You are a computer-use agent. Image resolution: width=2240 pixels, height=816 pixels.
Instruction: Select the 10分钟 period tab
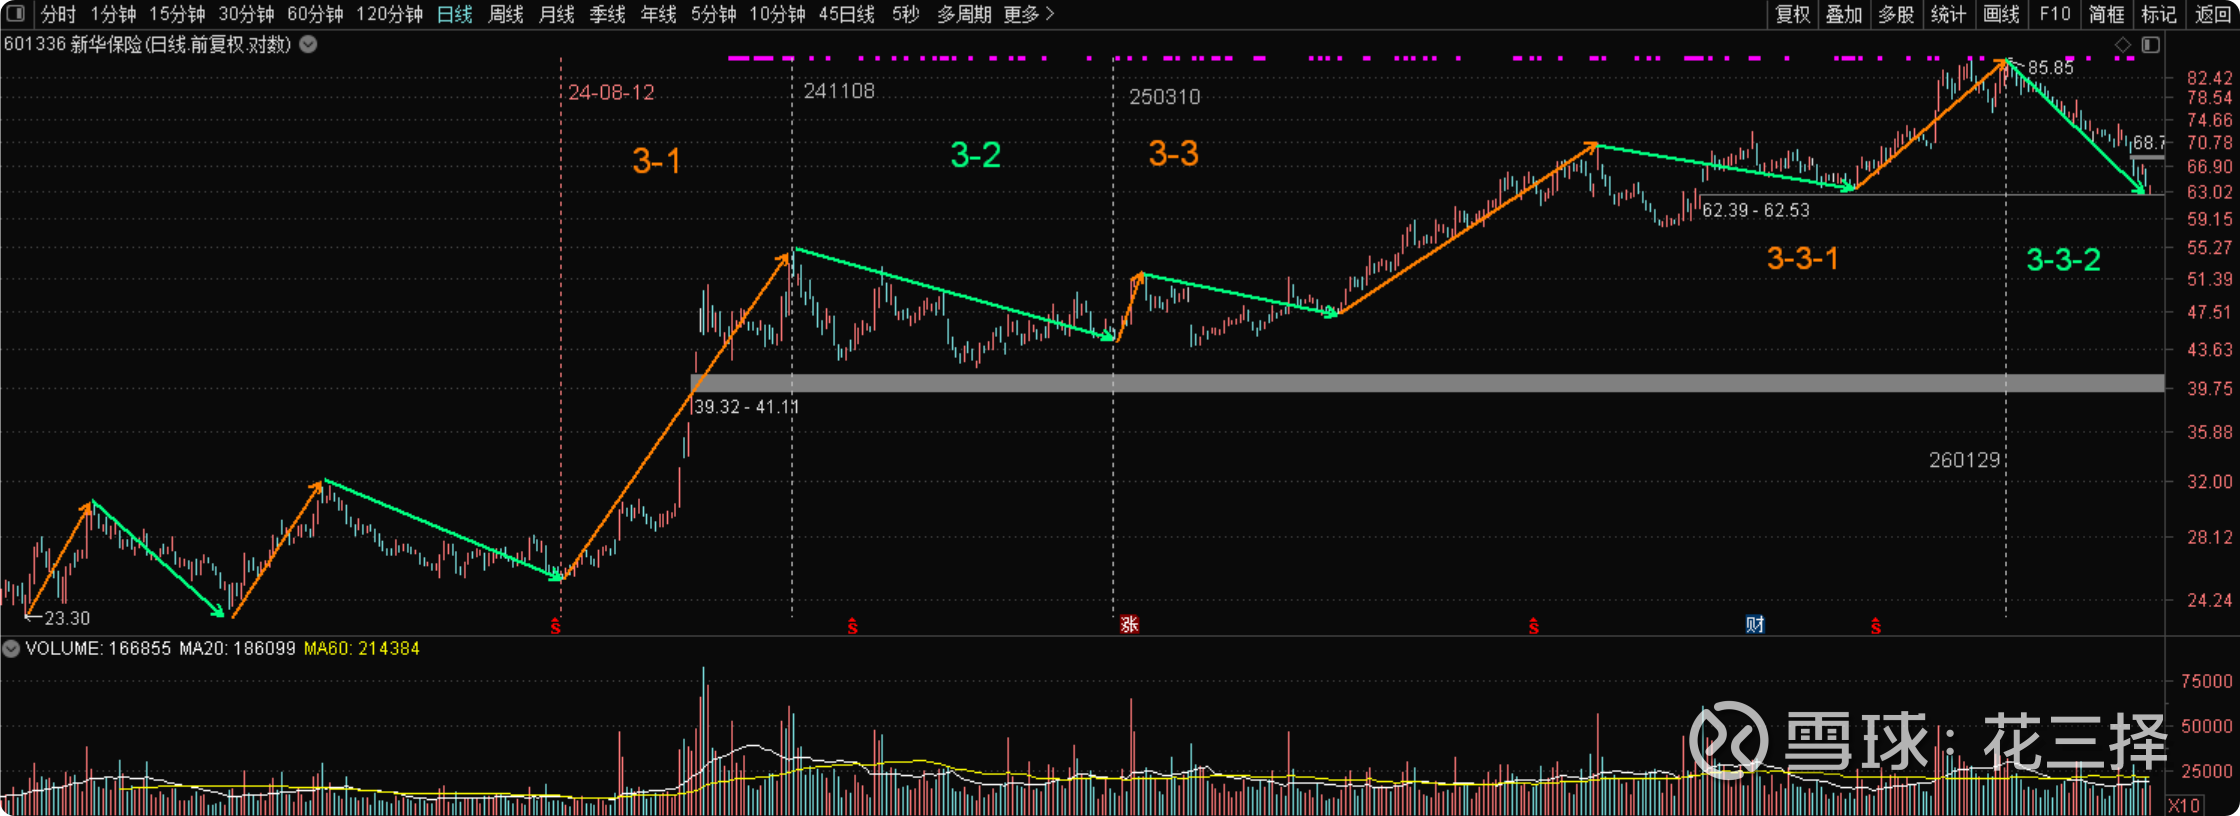[777, 14]
